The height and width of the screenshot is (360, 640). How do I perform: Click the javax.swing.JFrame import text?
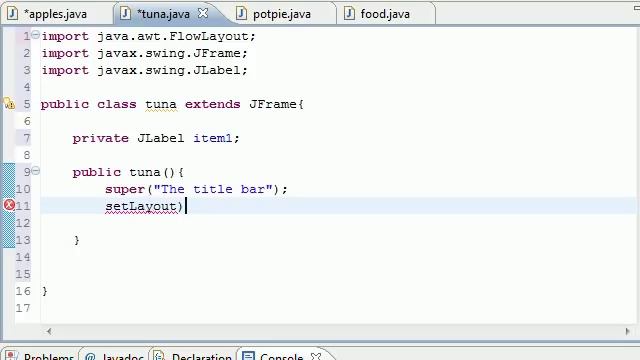[169, 53]
